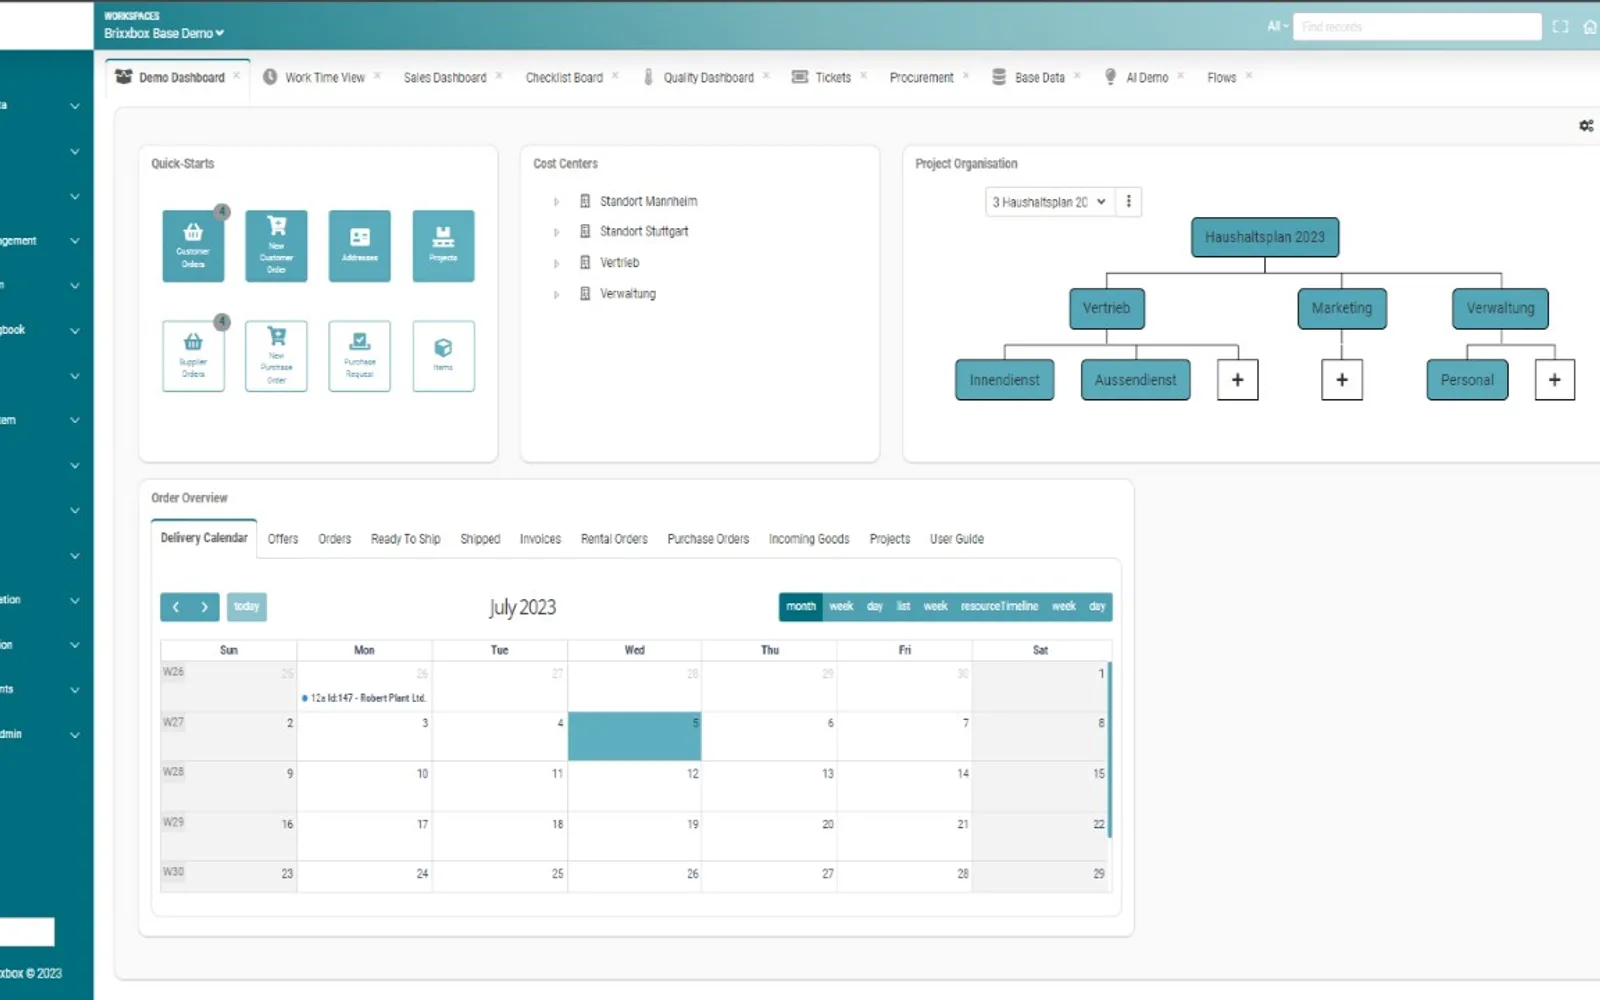Switch to the Sales Dashboard tab

pos(445,77)
